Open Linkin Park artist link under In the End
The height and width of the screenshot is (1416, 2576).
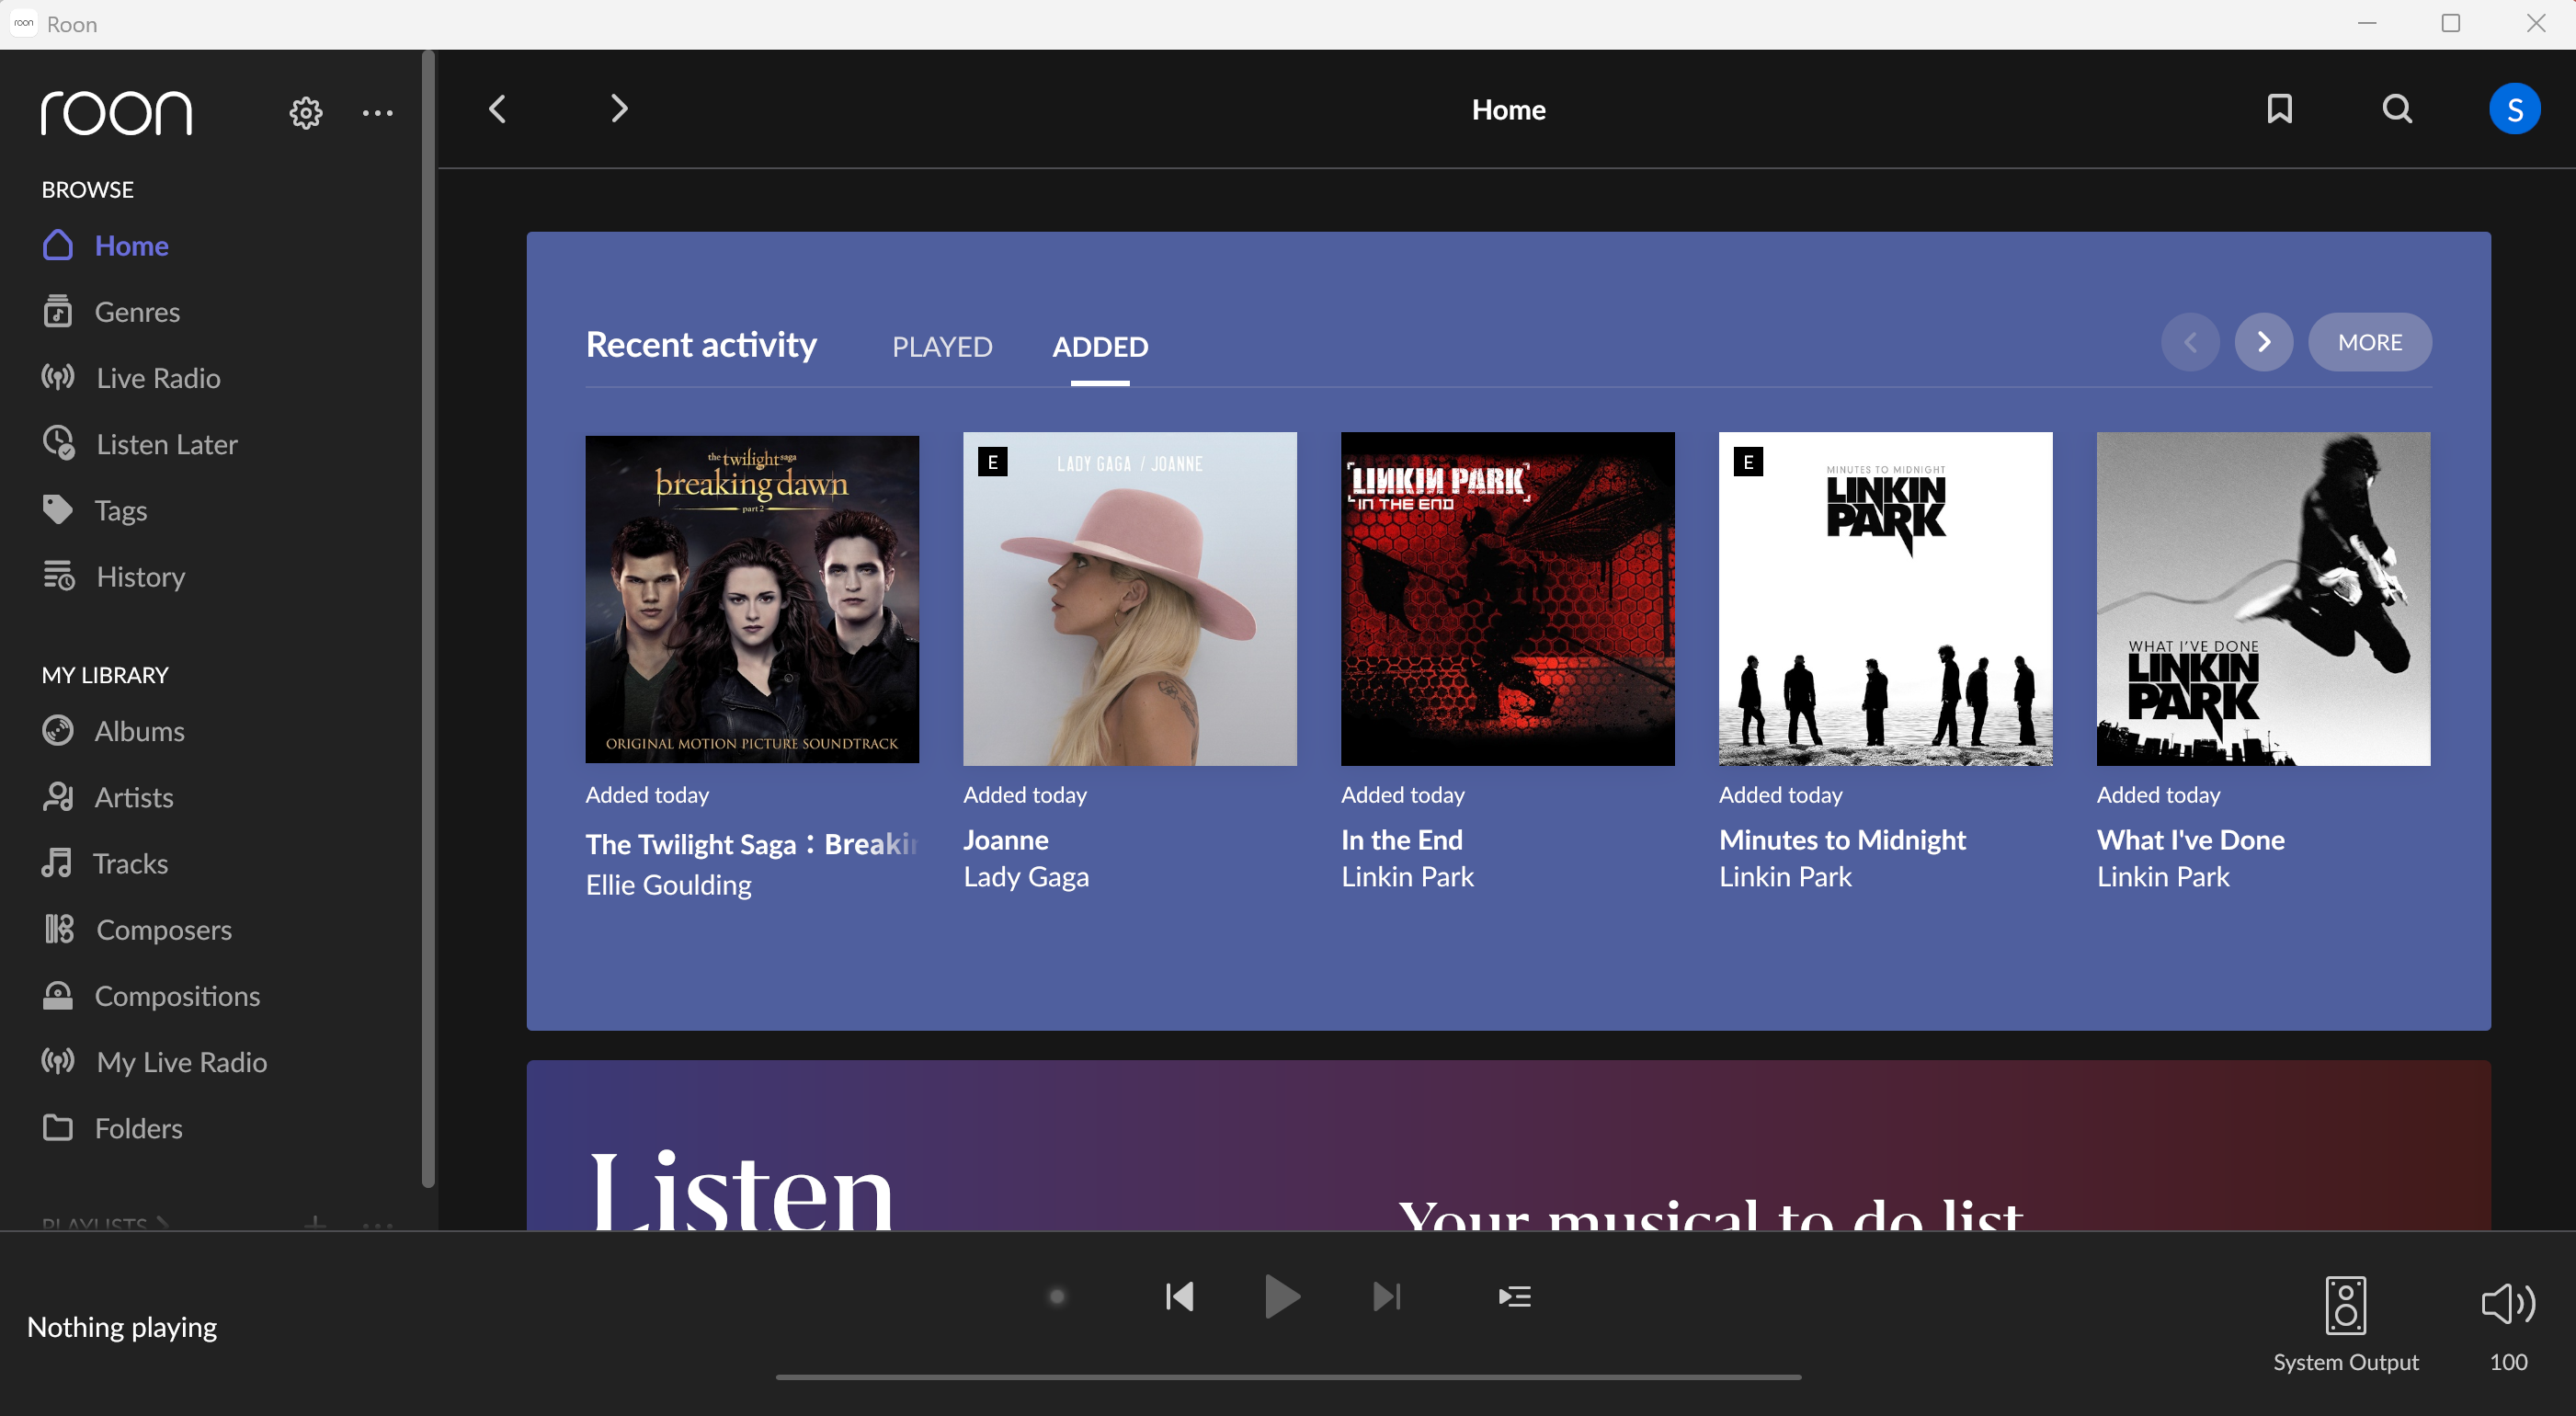pyautogui.click(x=1407, y=877)
